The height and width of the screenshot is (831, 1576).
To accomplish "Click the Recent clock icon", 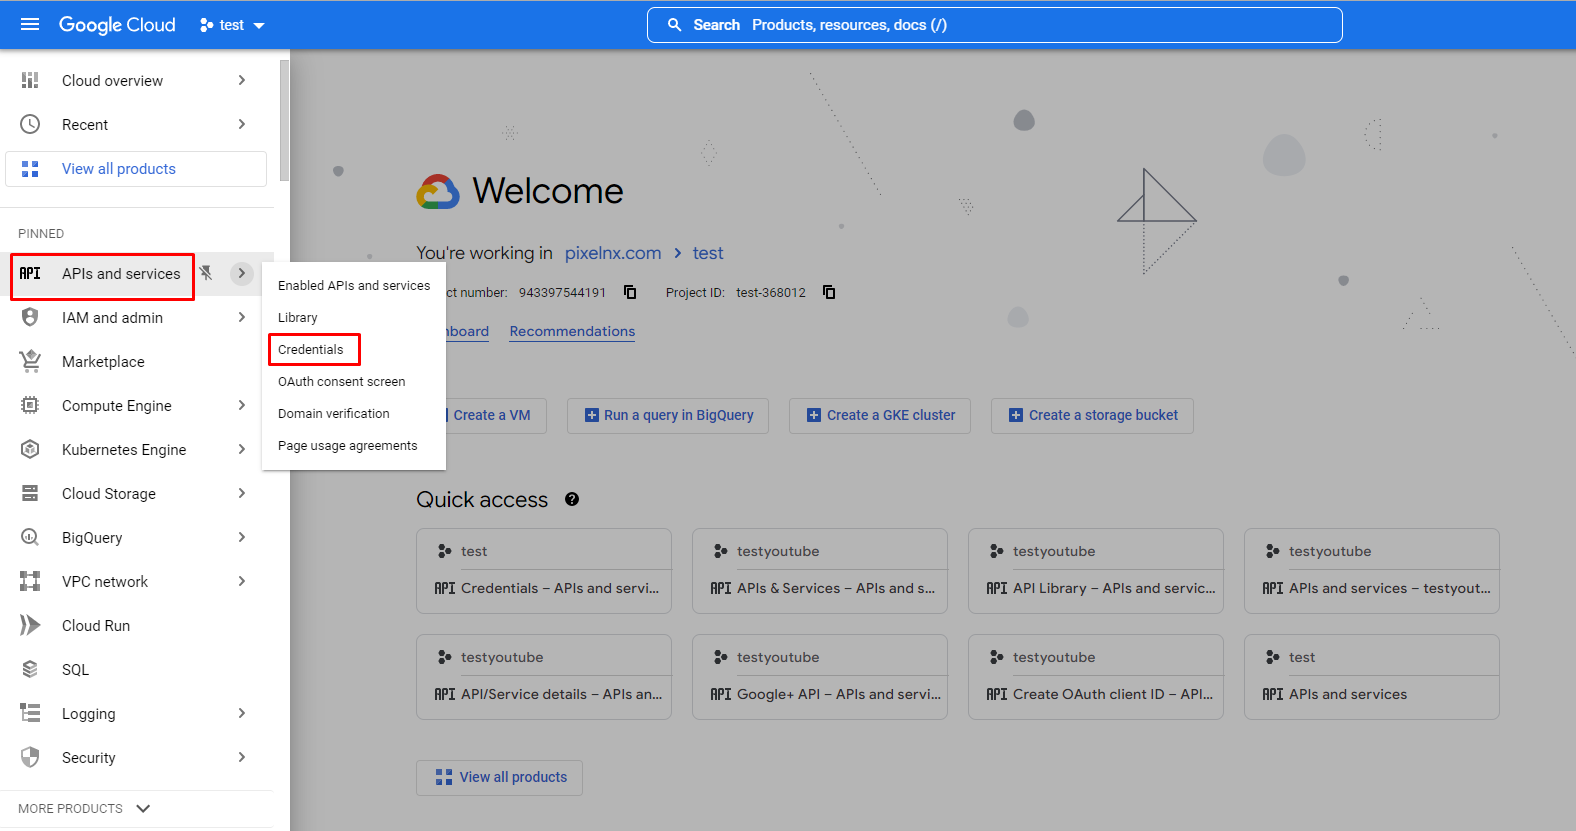I will 30,124.
